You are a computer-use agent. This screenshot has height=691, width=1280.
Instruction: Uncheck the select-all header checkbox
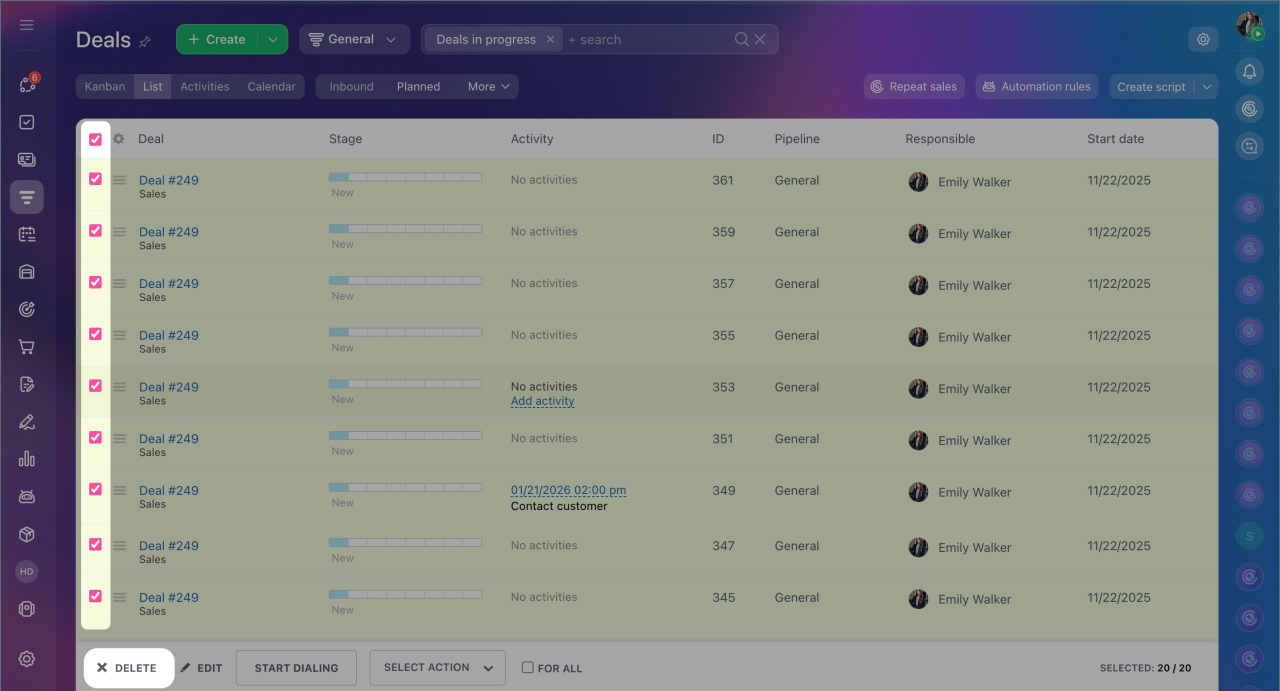[x=96, y=140]
